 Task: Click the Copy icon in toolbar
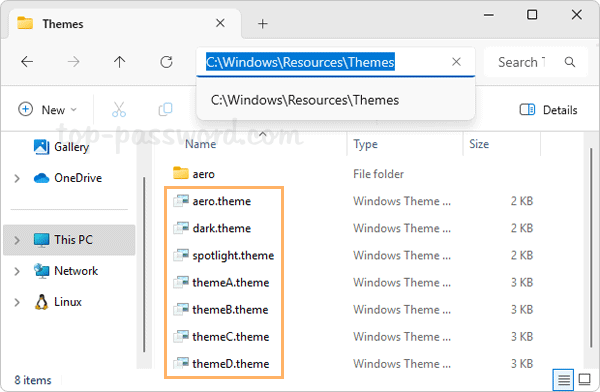pyautogui.click(x=165, y=109)
